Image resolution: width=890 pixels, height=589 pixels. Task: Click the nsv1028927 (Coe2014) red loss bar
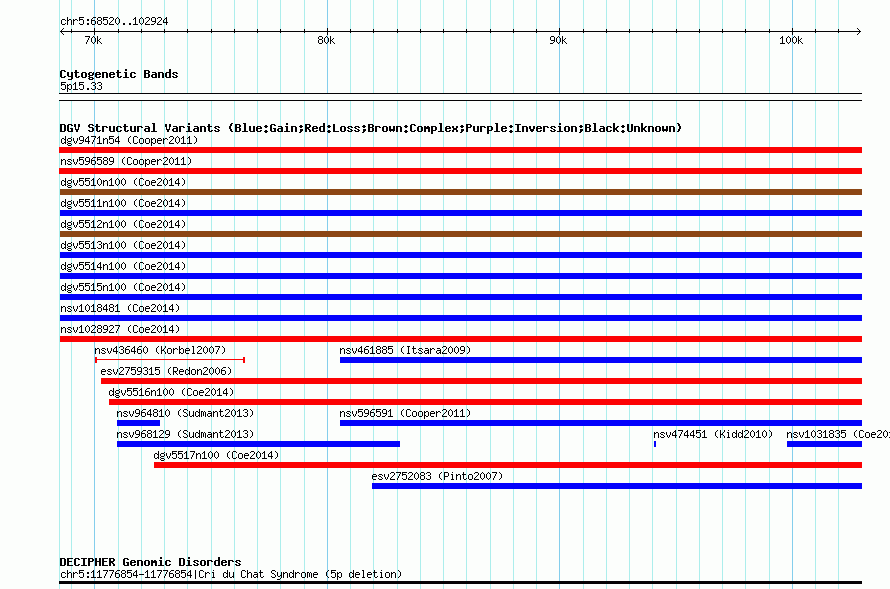click(460, 339)
